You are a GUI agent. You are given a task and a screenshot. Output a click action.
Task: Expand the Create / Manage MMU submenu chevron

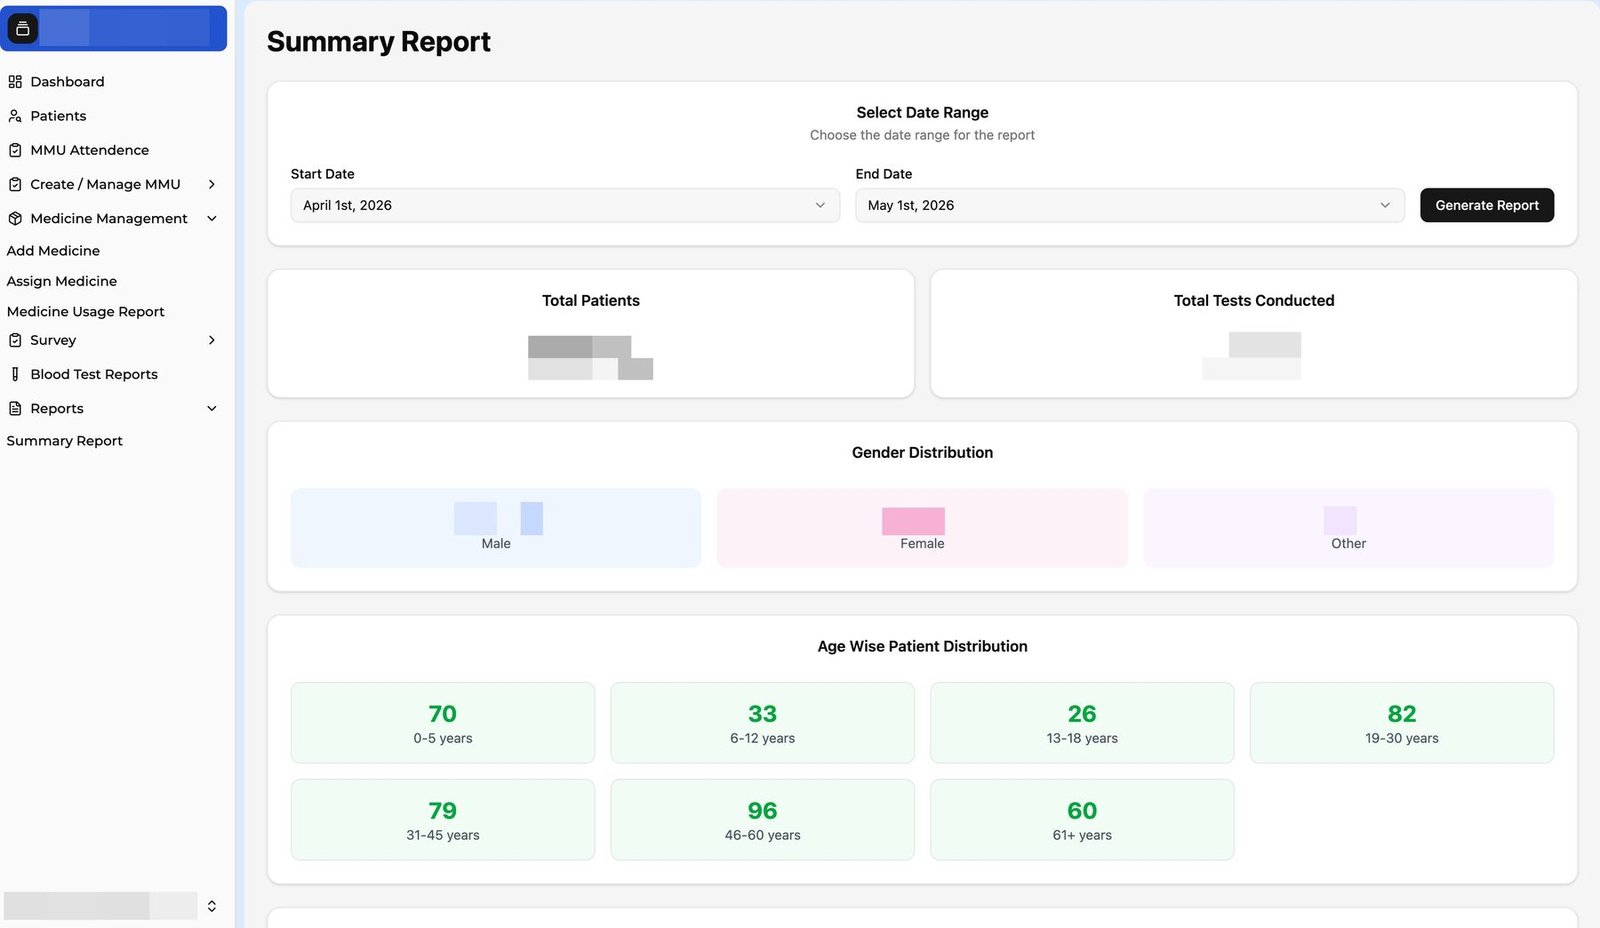click(x=212, y=184)
